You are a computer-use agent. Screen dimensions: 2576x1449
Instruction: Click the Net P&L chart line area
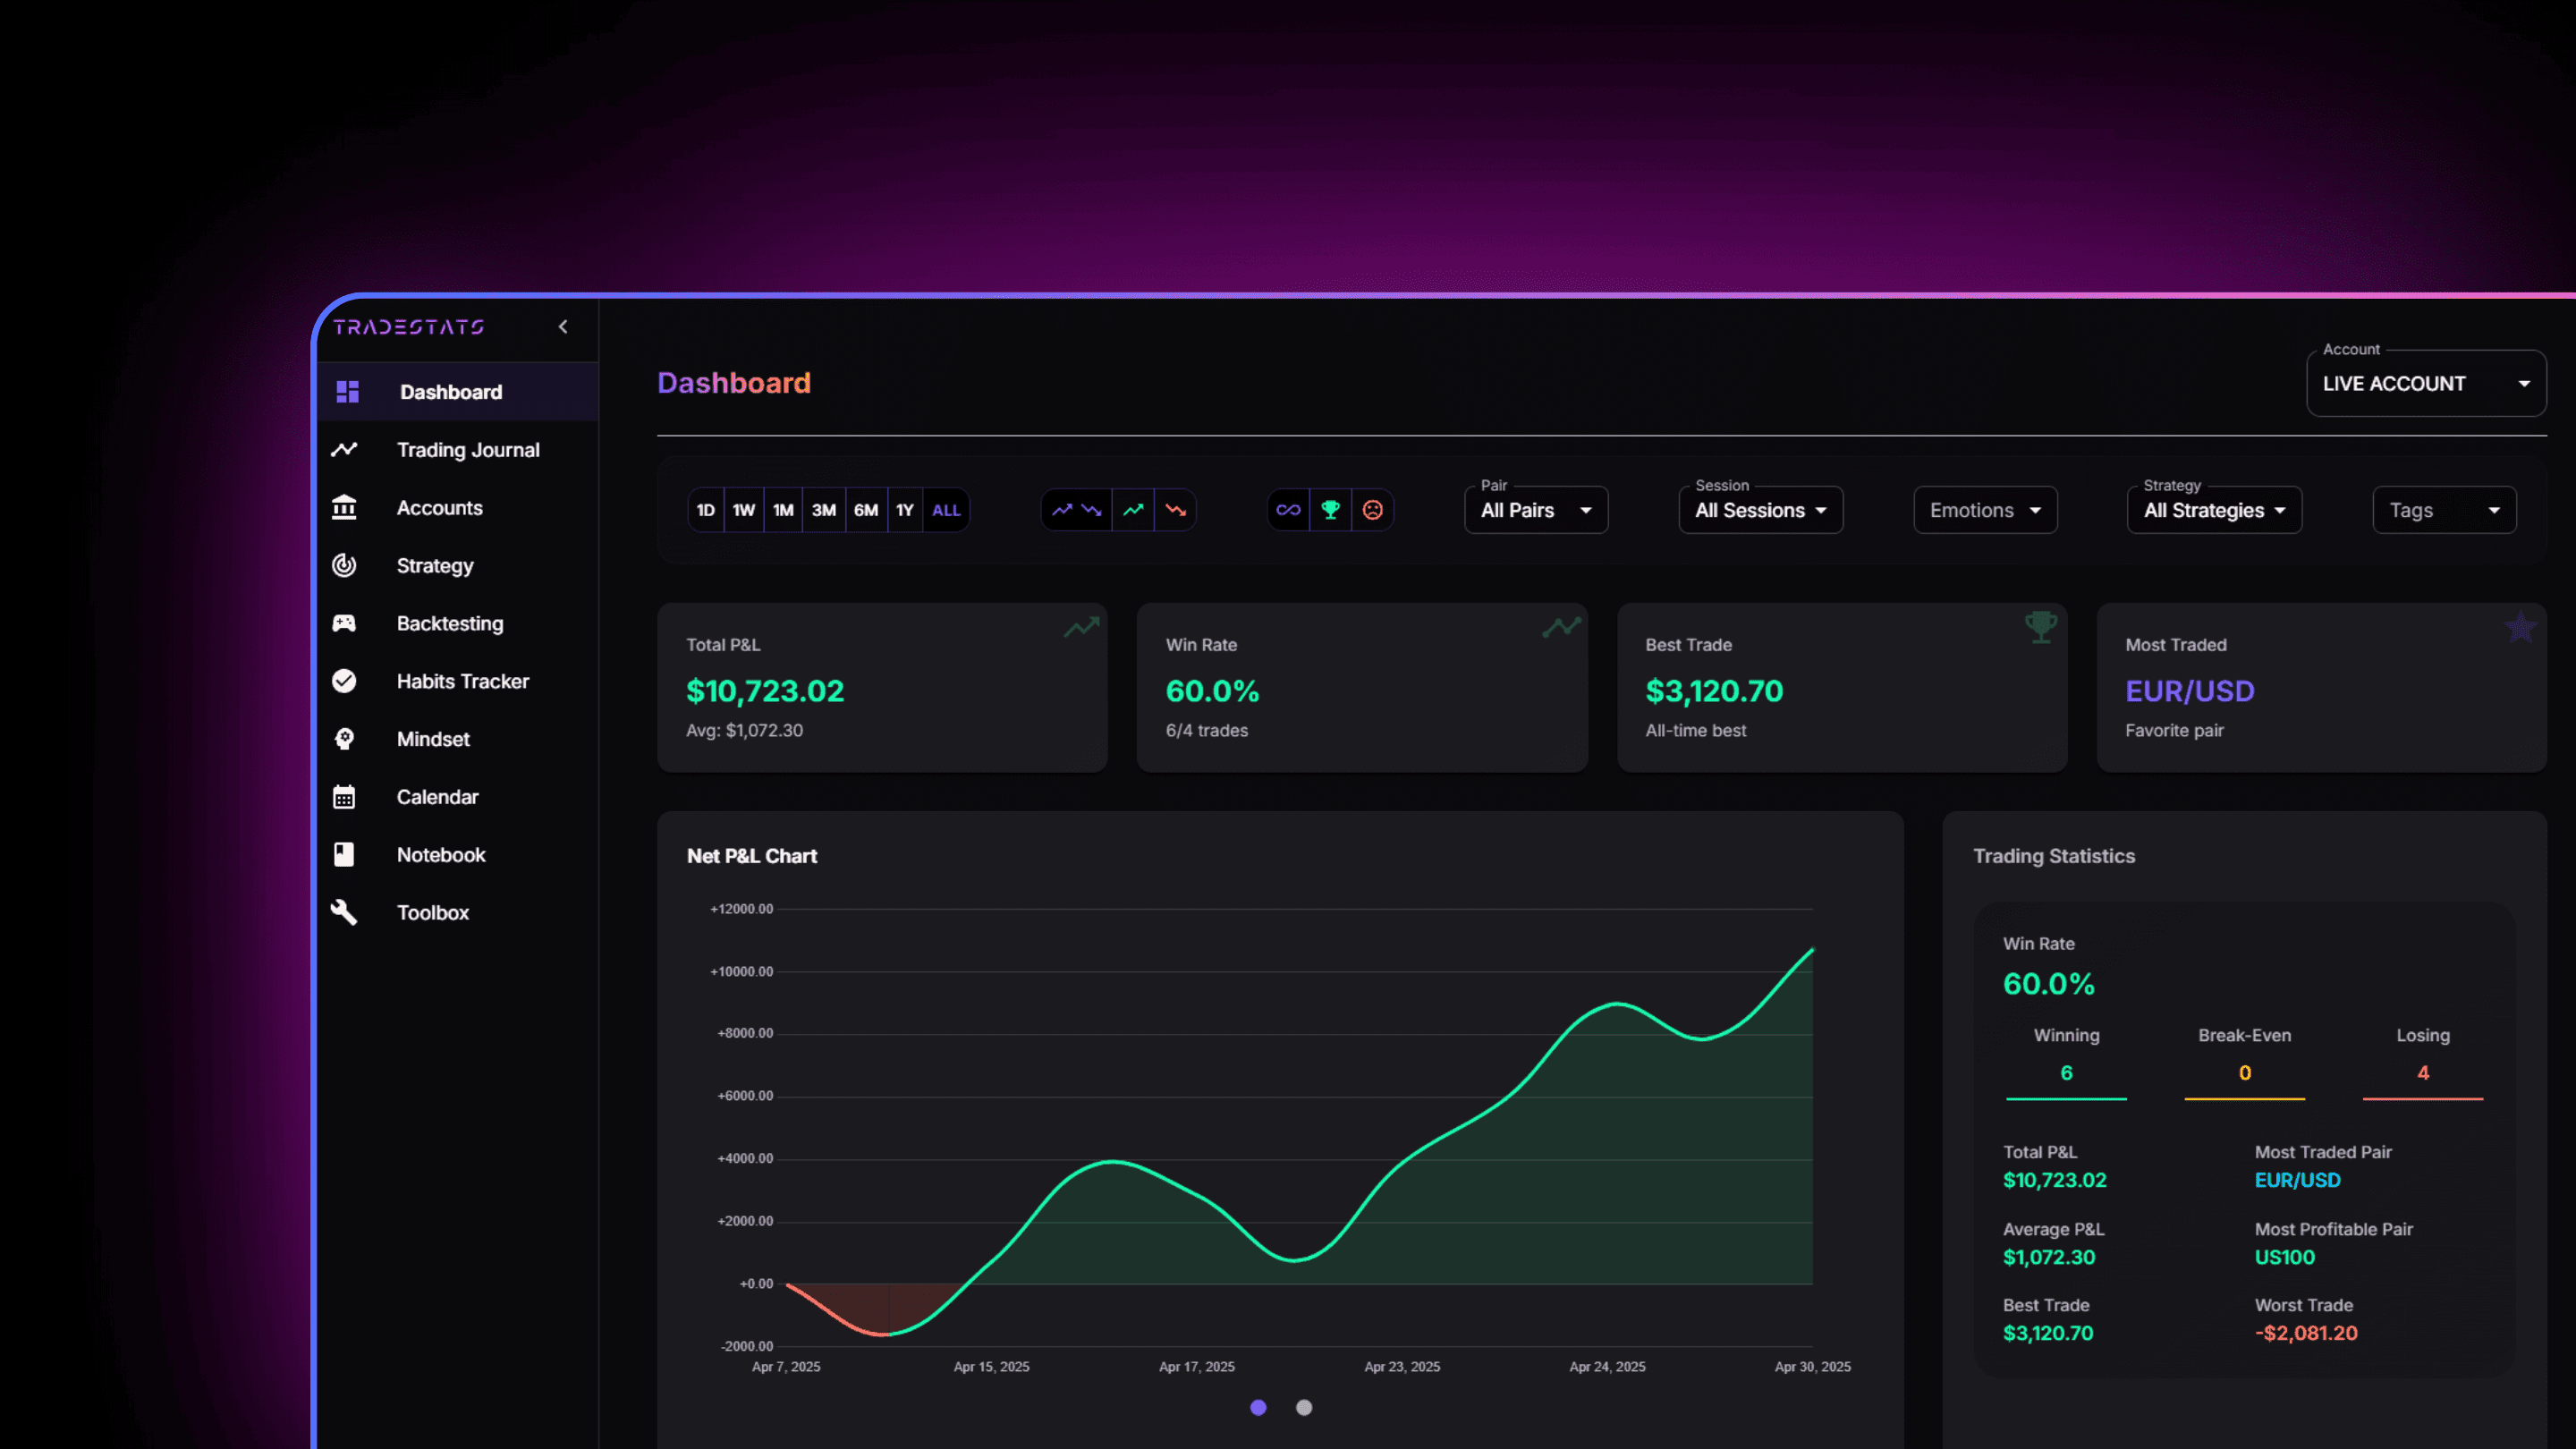(1299, 1140)
